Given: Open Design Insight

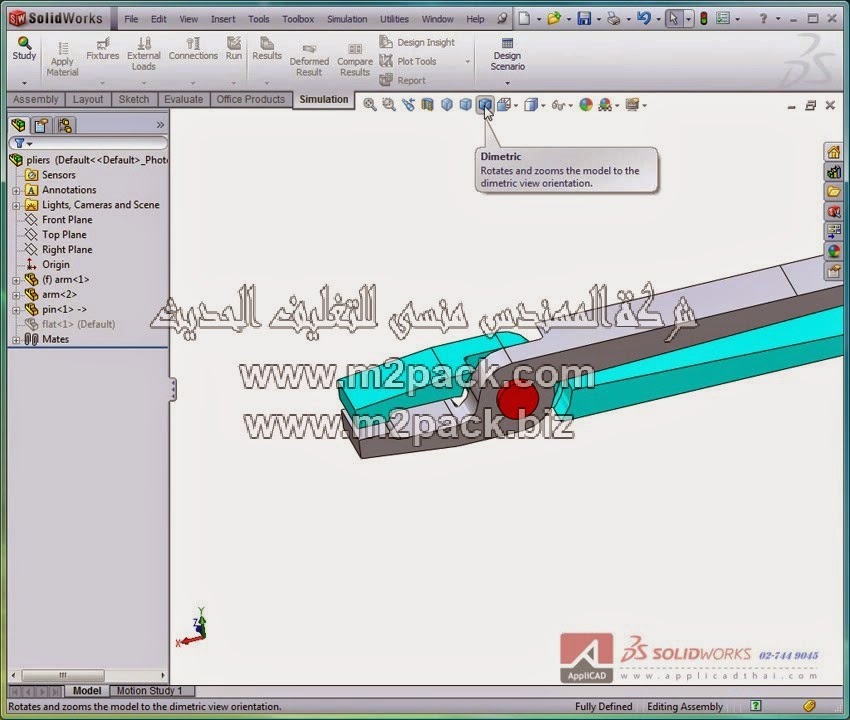Looking at the screenshot, I should 417,42.
